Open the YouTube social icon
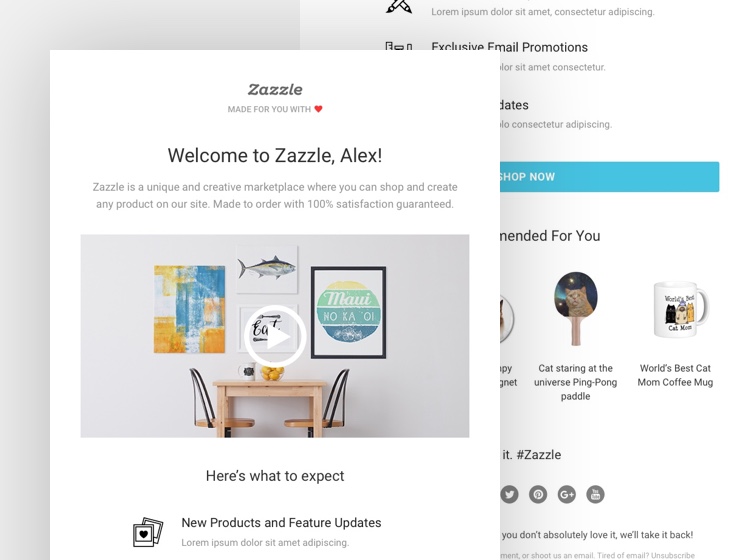Screen dimensions: 750x560 coord(596,494)
